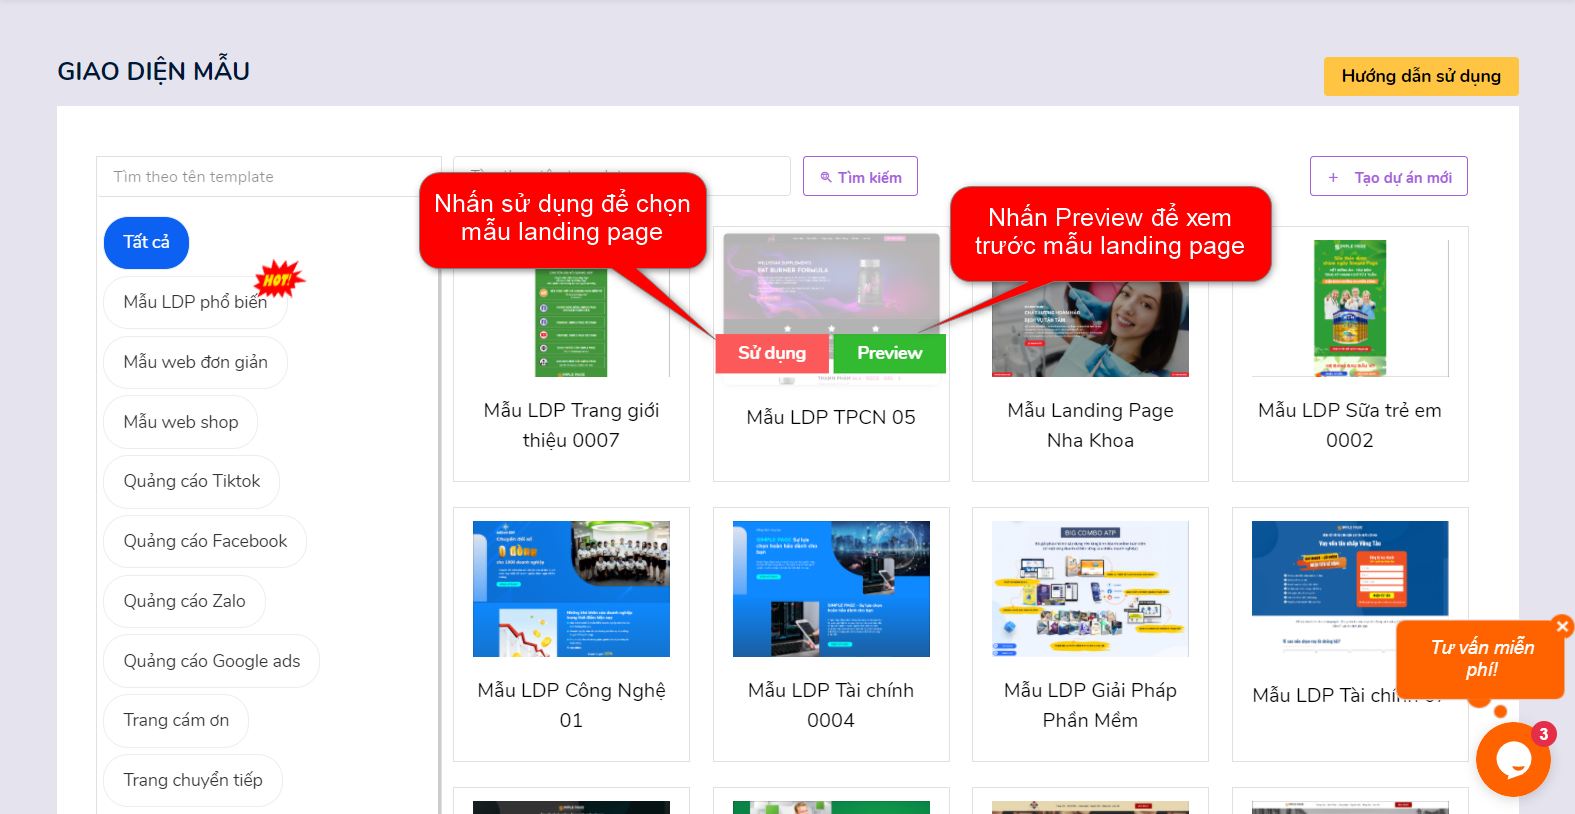Select Quảng cáo Zalo category
This screenshot has height=814, width=1575.
pyautogui.click(x=184, y=601)
